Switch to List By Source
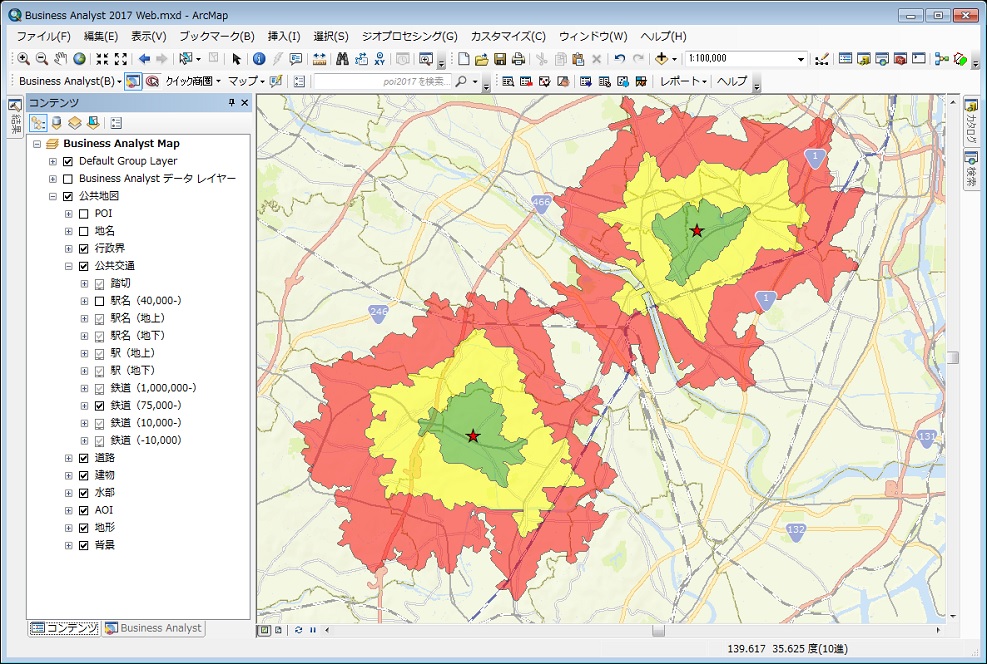Screen dimensions: 987x664 (x=57, y=123)
